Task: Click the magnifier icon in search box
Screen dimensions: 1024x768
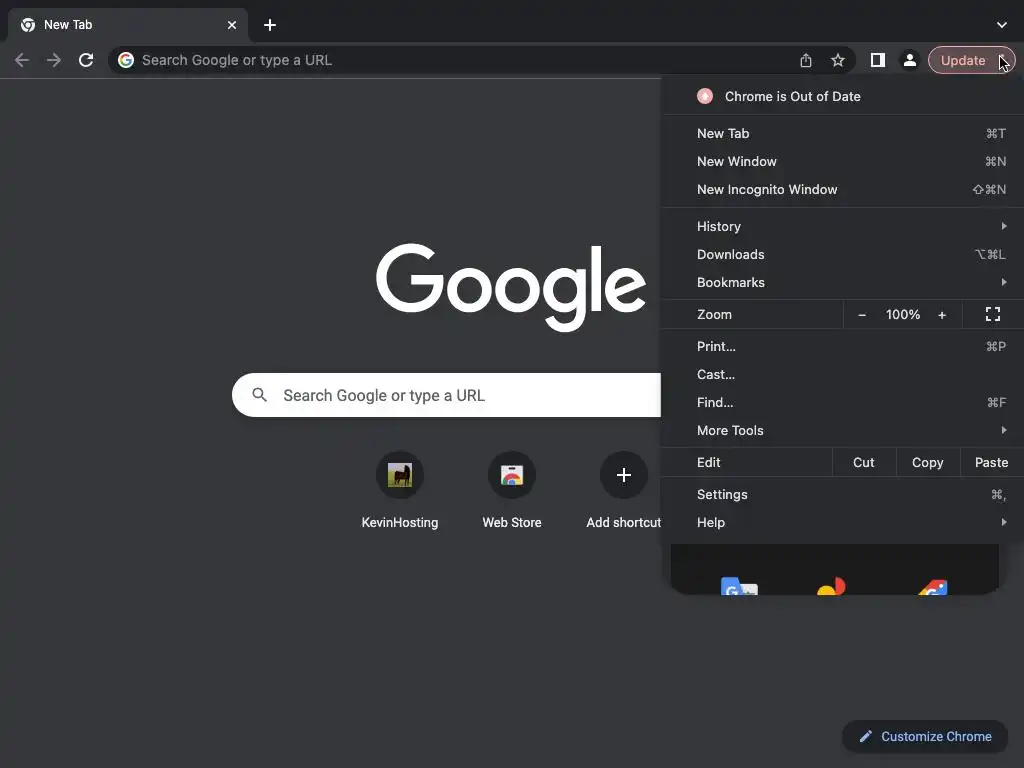Action: [259, 395]
